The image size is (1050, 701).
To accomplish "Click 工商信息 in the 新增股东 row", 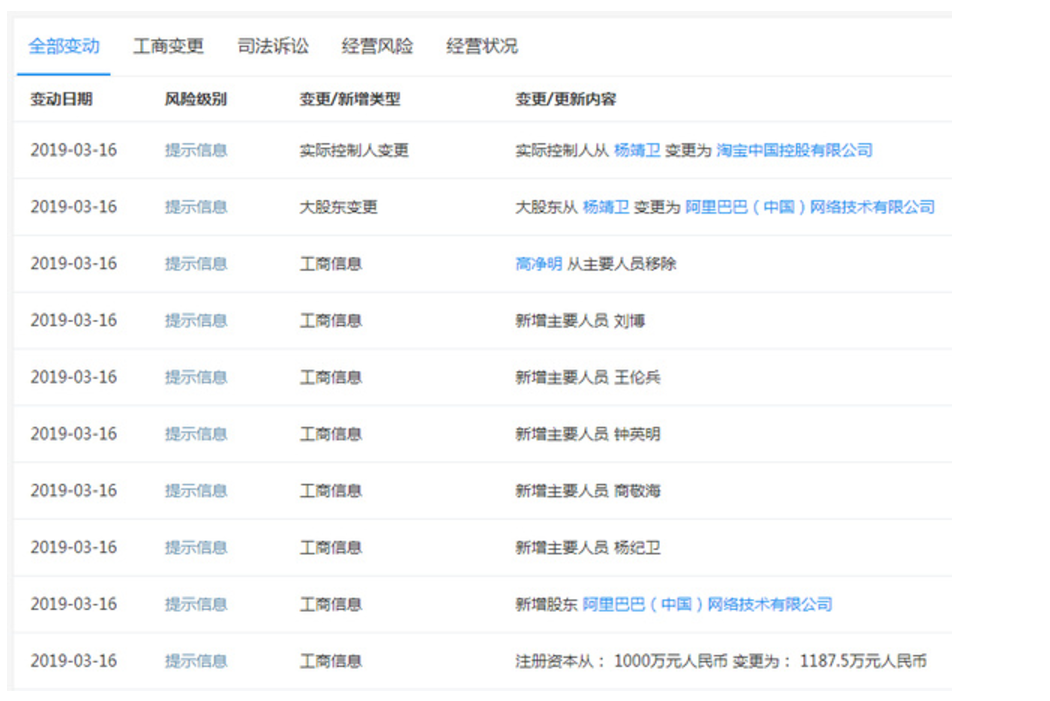I will click(x=330, y=605).
